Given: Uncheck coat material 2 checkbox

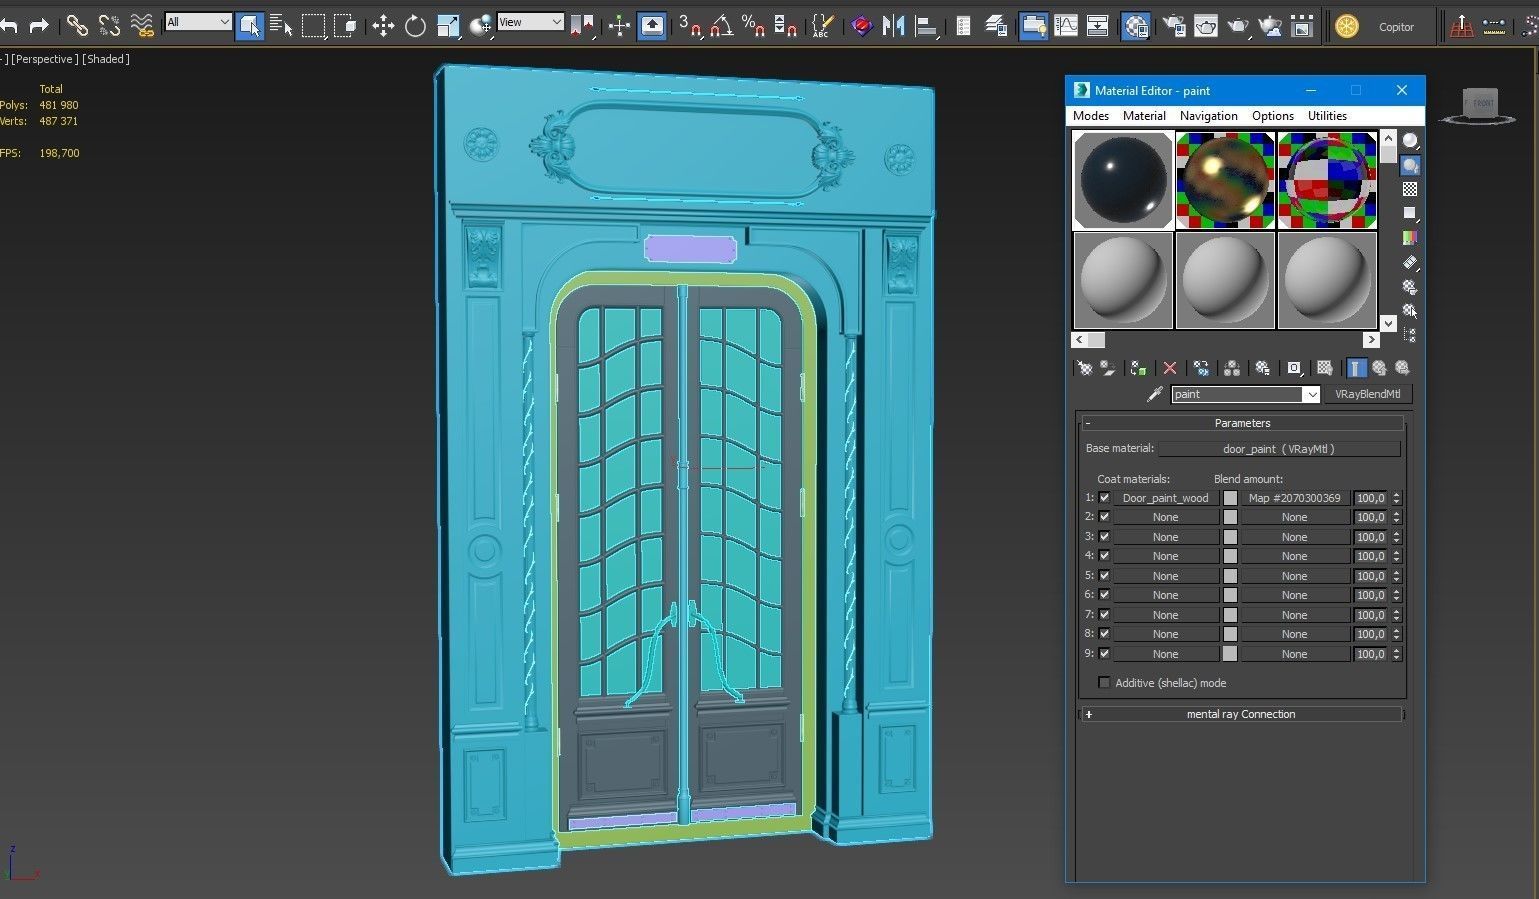Looking at the screenshot, I should [1104, 517].
